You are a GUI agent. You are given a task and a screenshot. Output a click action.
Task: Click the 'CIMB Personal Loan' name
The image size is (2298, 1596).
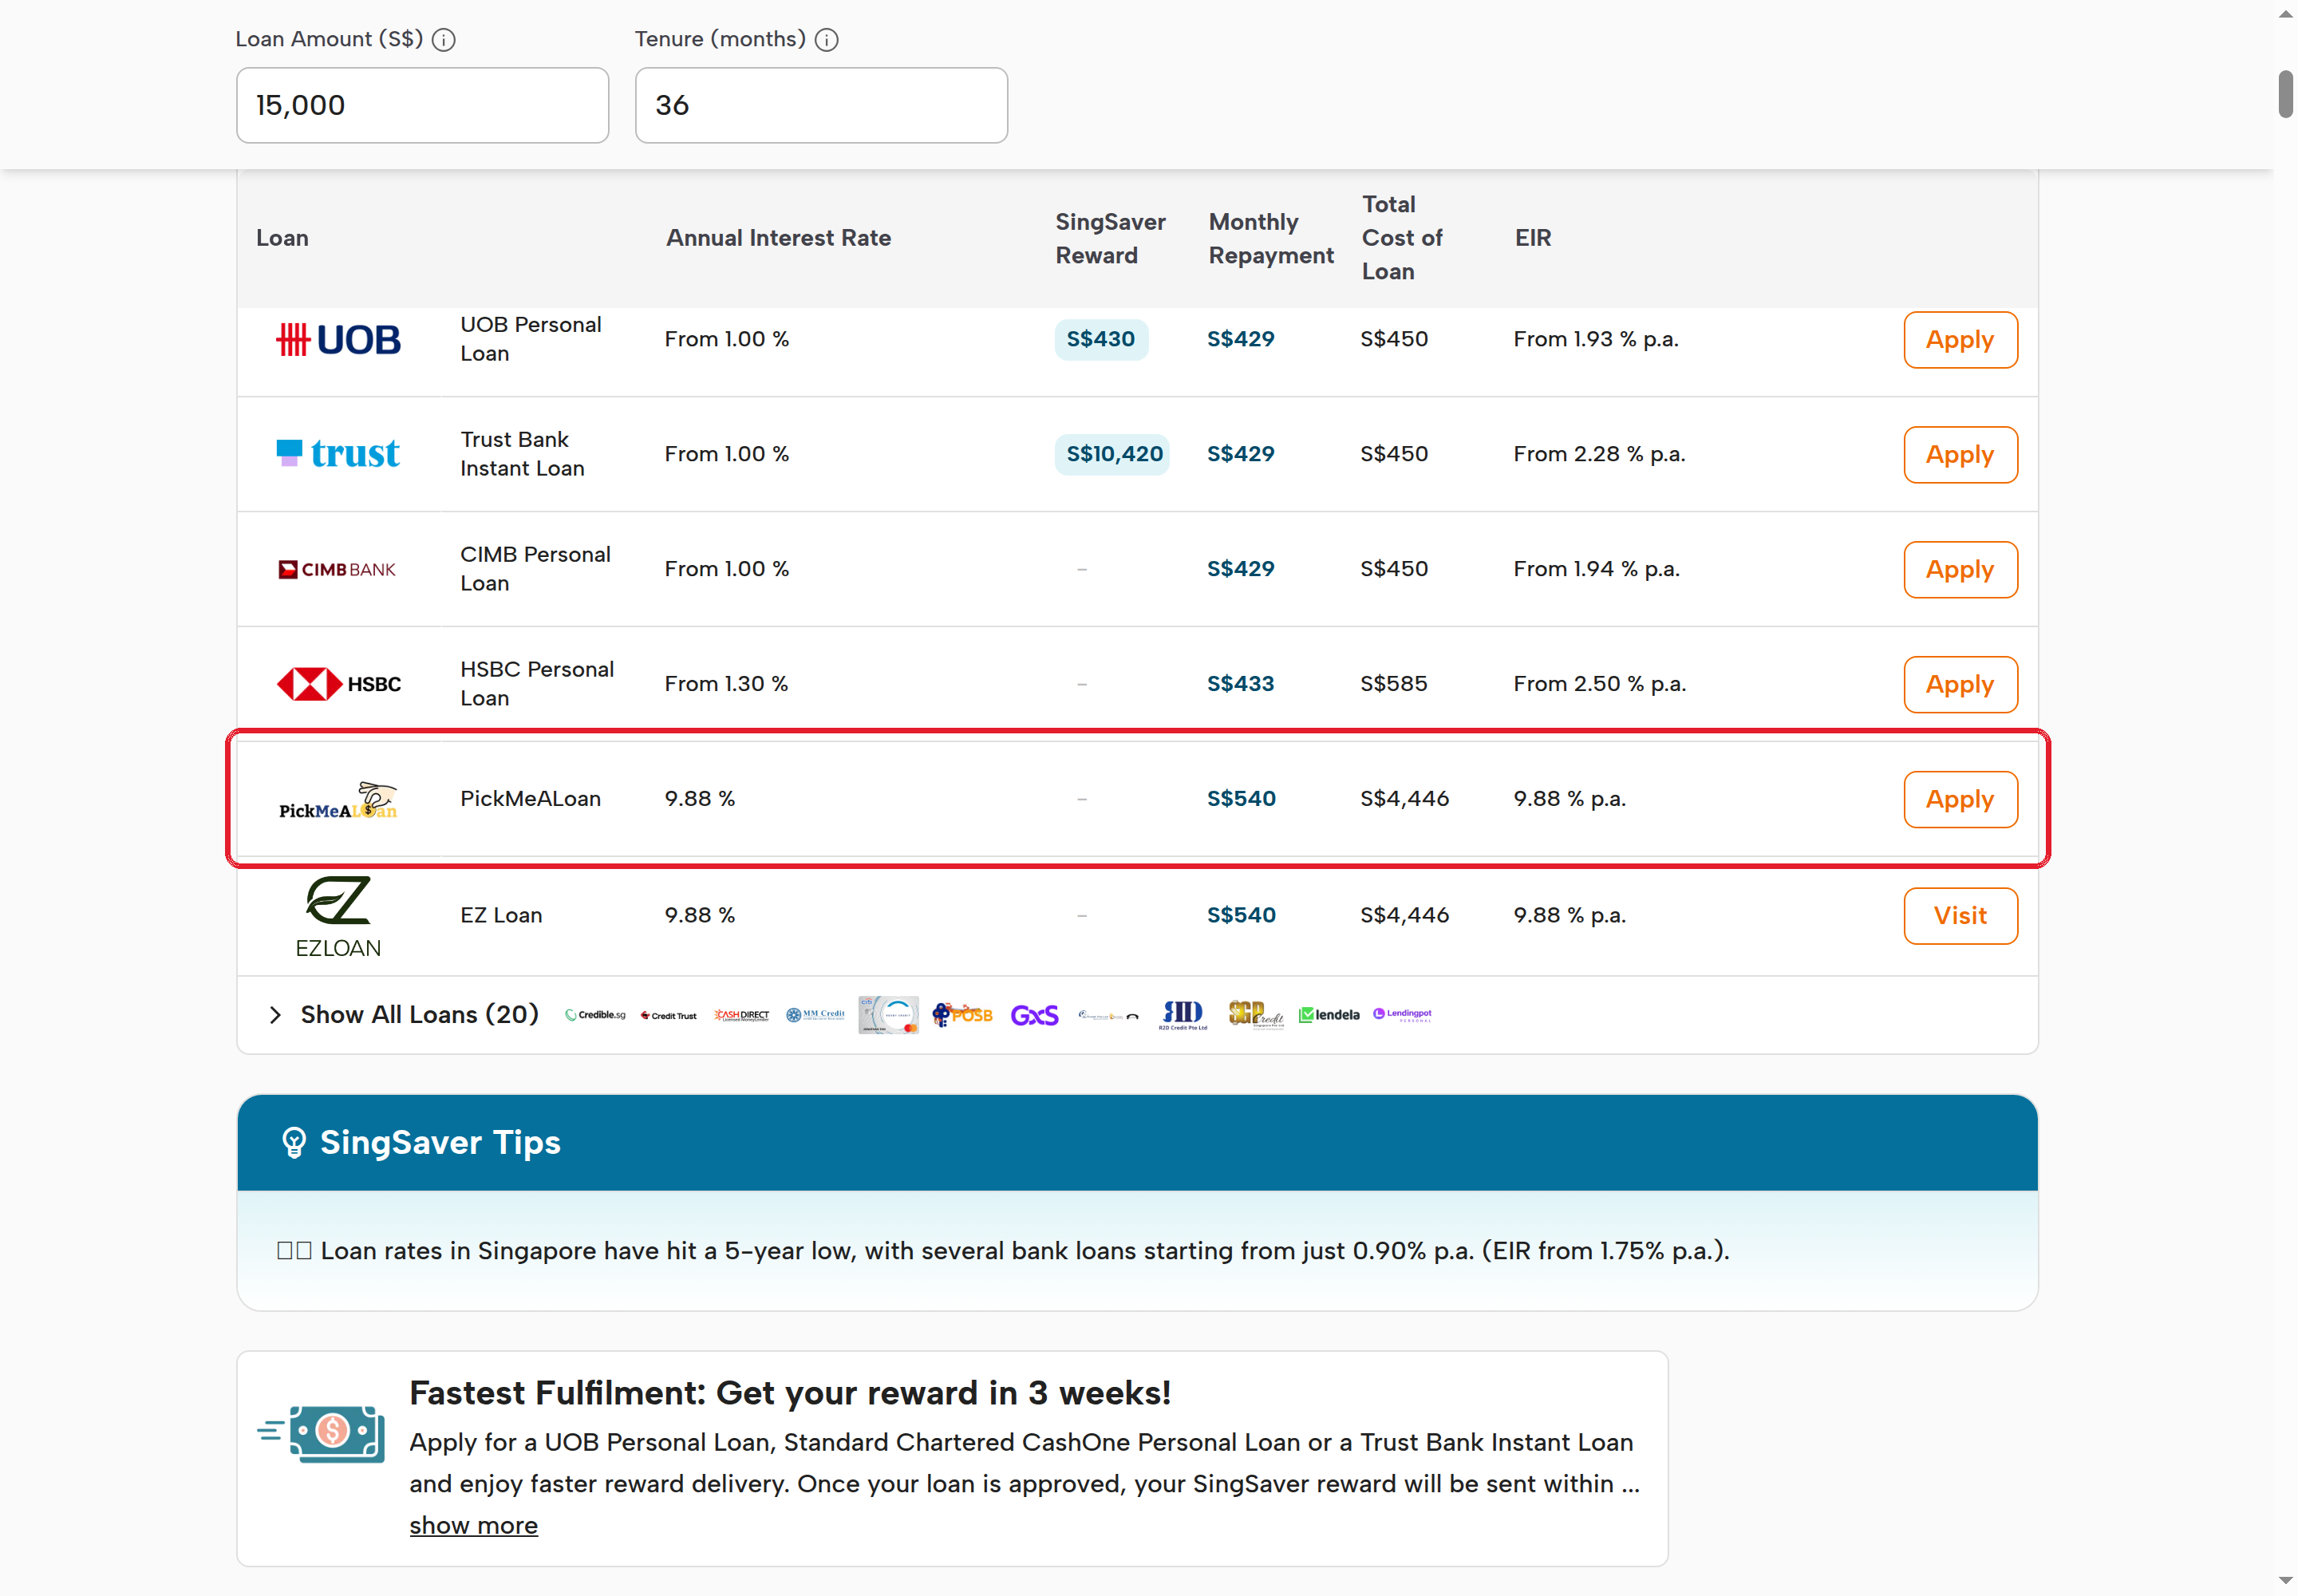coord(535,569)
